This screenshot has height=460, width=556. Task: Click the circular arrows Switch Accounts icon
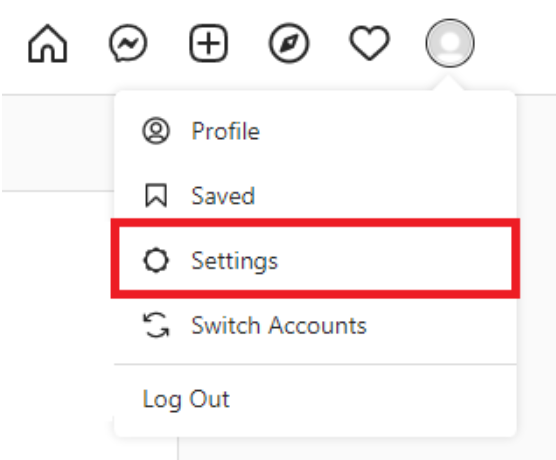click(156, 325)
